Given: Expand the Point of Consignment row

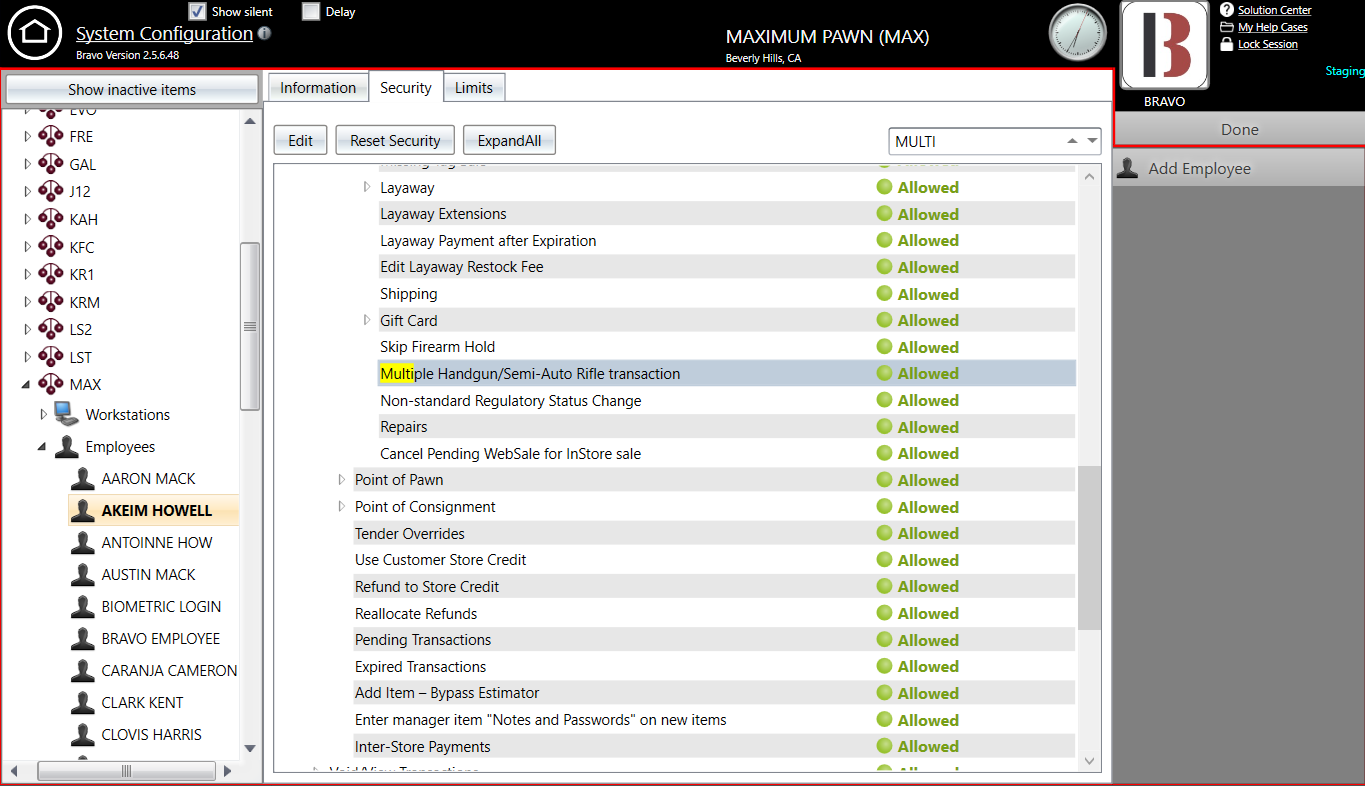Looking at the screenshot, I should point(342,507).
